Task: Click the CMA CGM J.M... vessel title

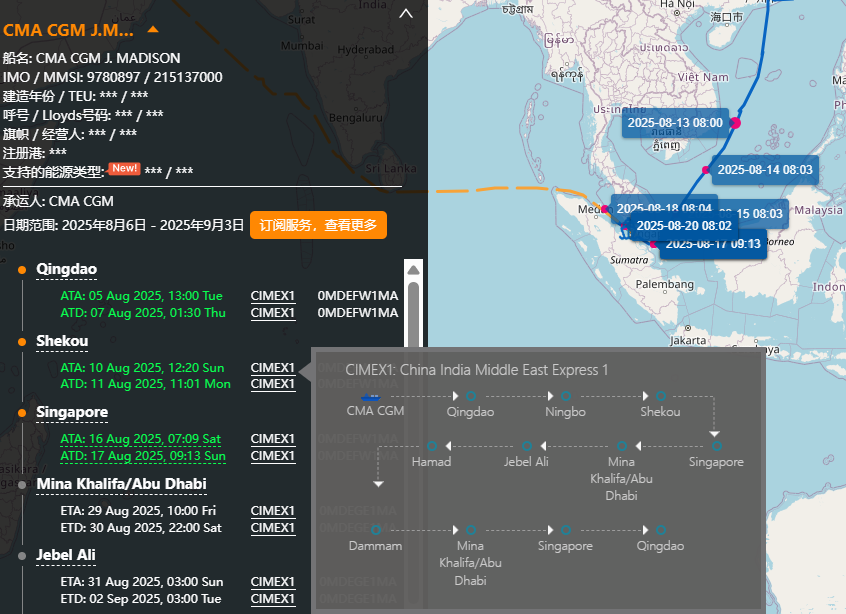Action: [x=68, y=30]
